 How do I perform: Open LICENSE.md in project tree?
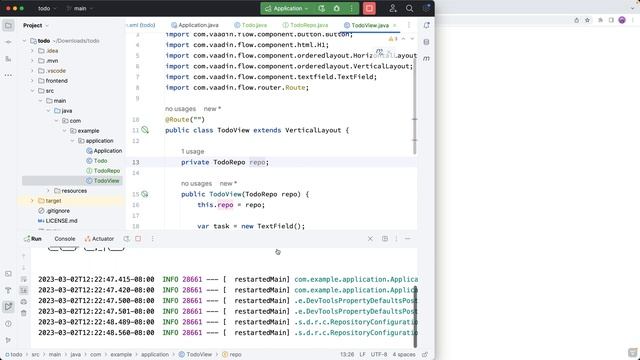coord(58,220)
